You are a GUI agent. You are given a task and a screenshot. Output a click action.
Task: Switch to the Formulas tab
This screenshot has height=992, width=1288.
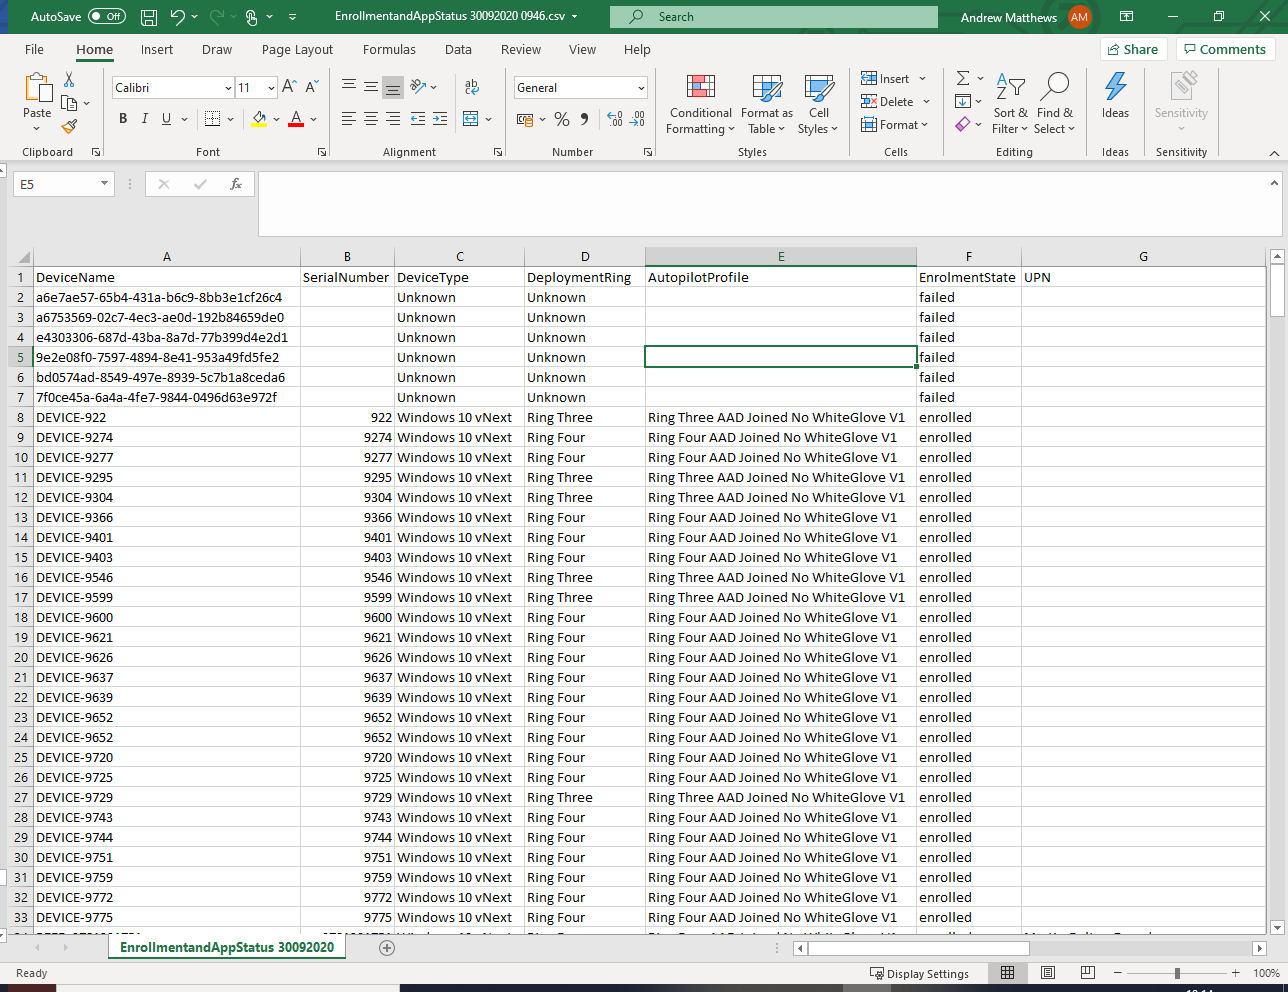click(x=389, y=49)
